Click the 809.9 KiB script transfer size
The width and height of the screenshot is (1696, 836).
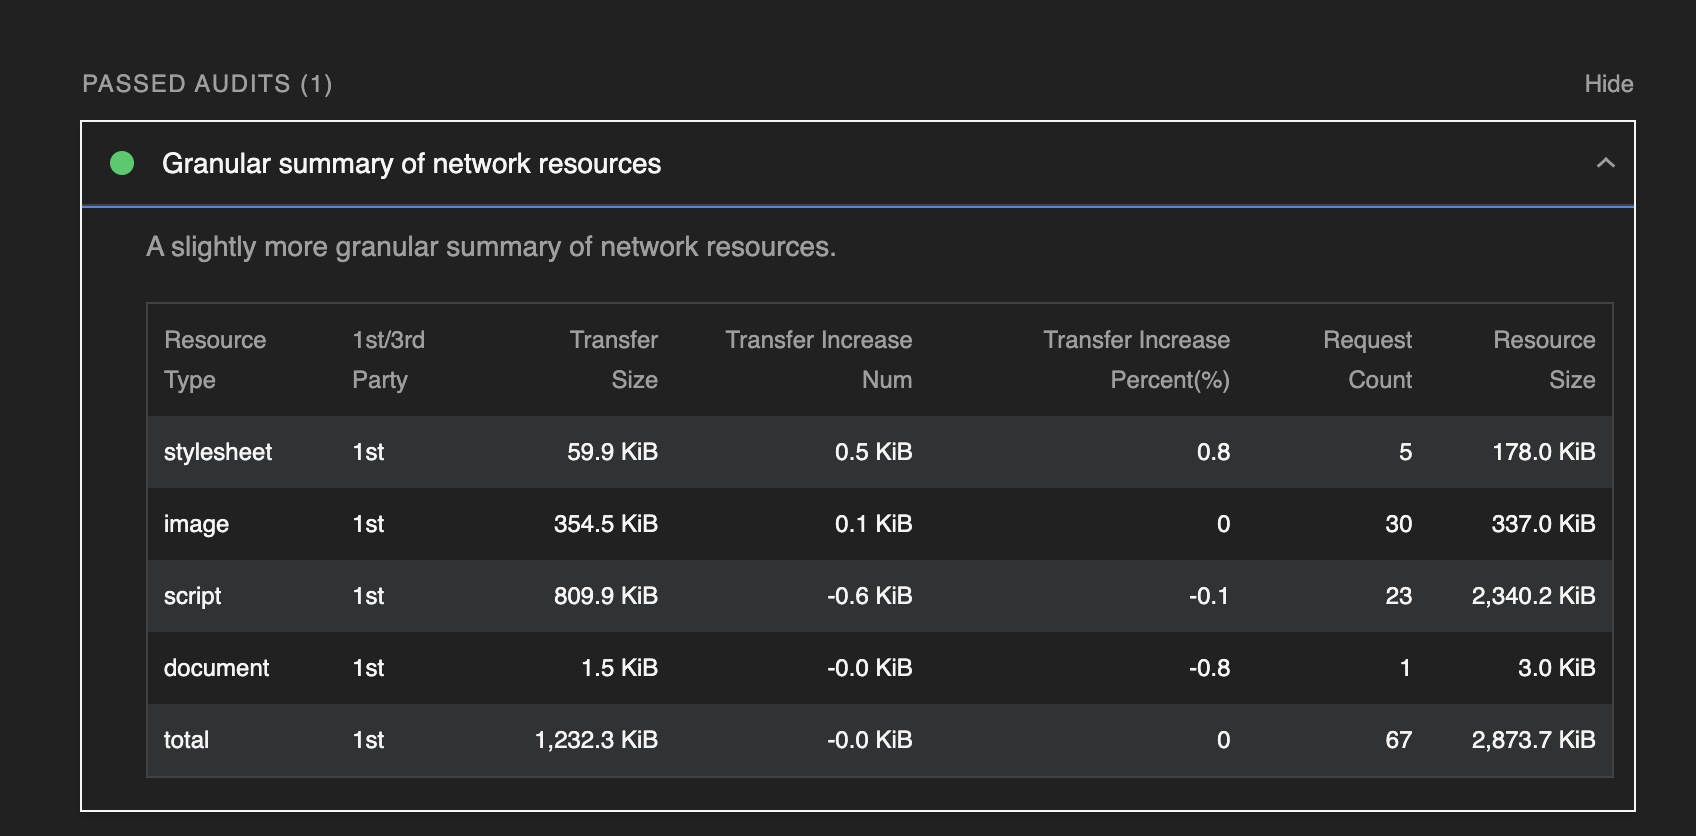click(x=605, y=596)
